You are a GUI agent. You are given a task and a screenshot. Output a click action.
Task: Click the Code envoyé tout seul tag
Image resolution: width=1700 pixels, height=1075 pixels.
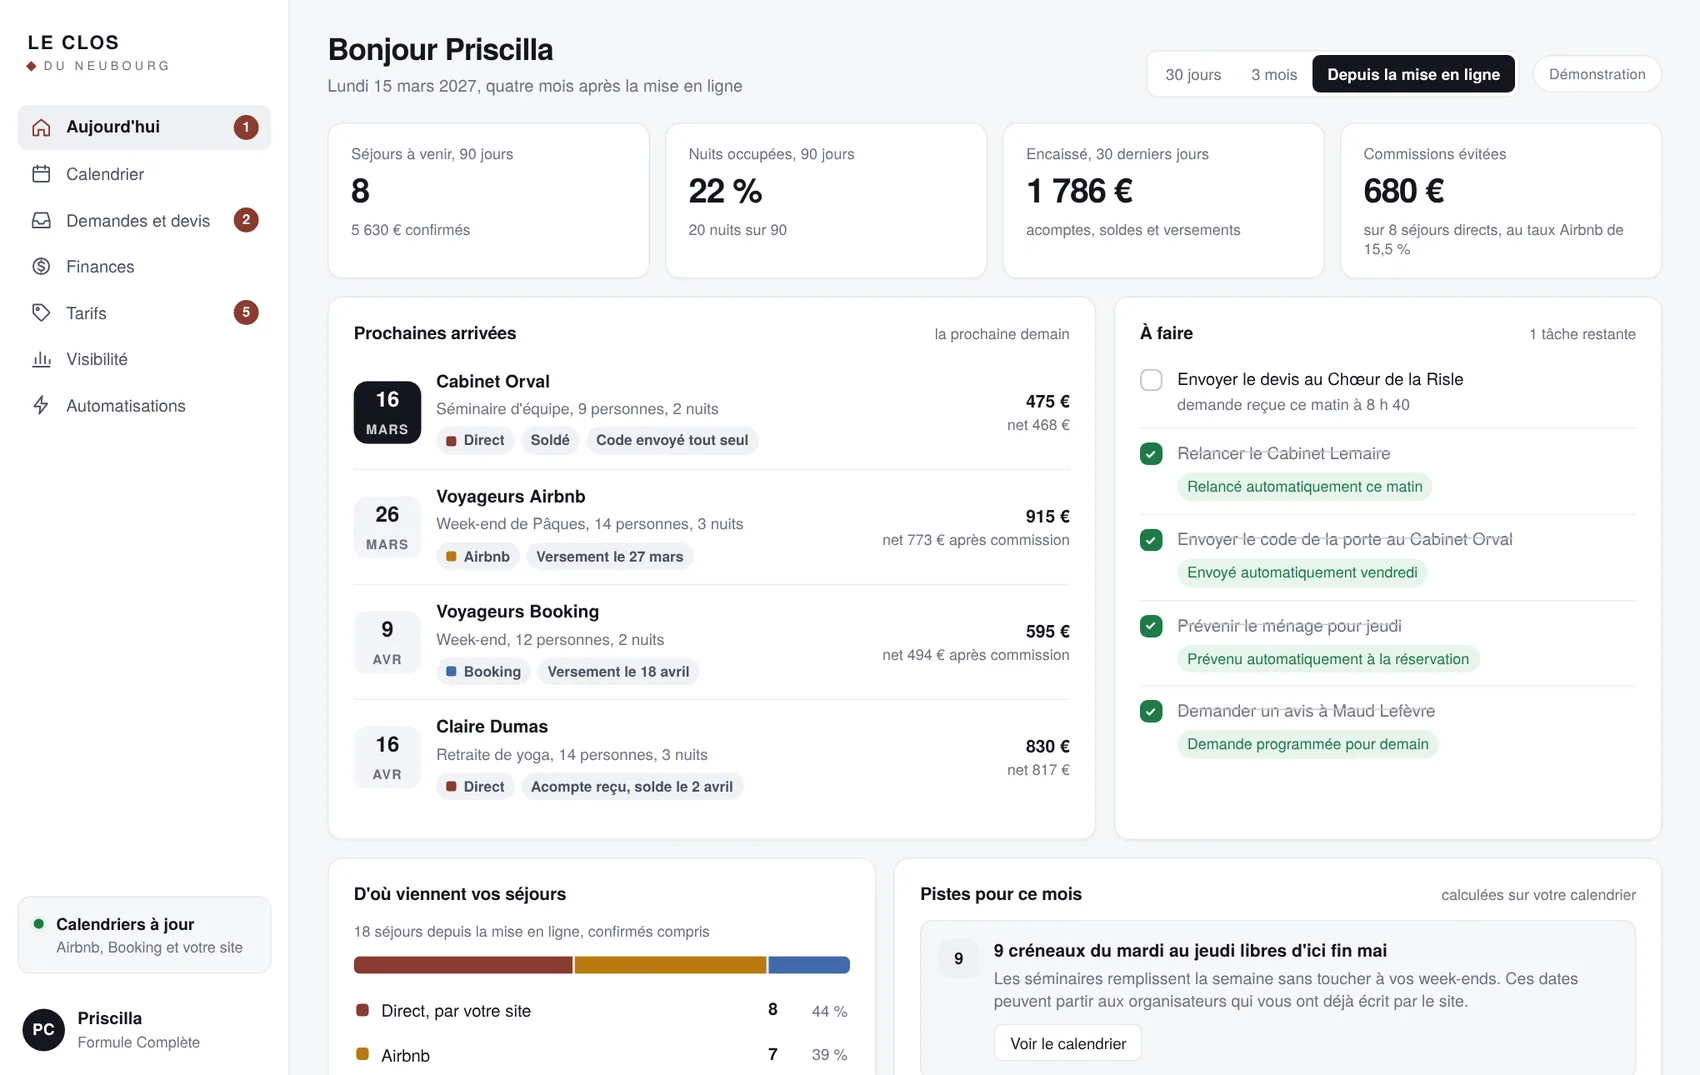[672, 440]
